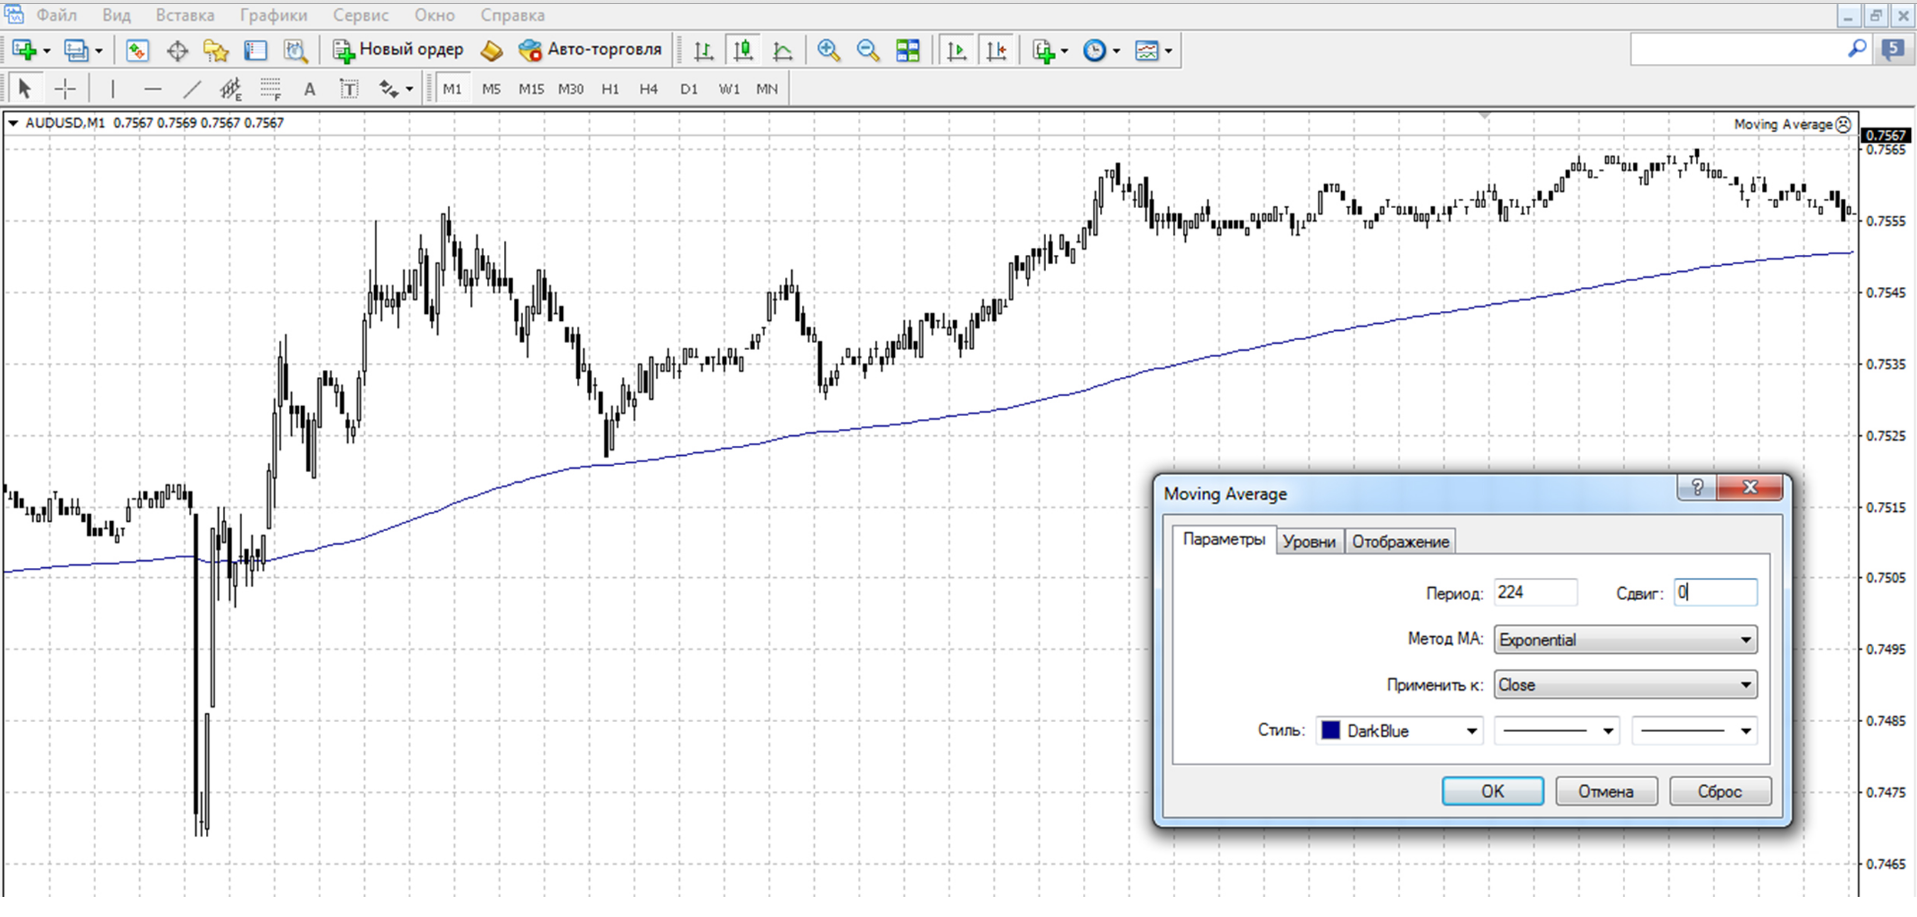This screenshot has width=1917, height=917.
Task: Confirm settings with the OK button
Action: pos(1492,791)
